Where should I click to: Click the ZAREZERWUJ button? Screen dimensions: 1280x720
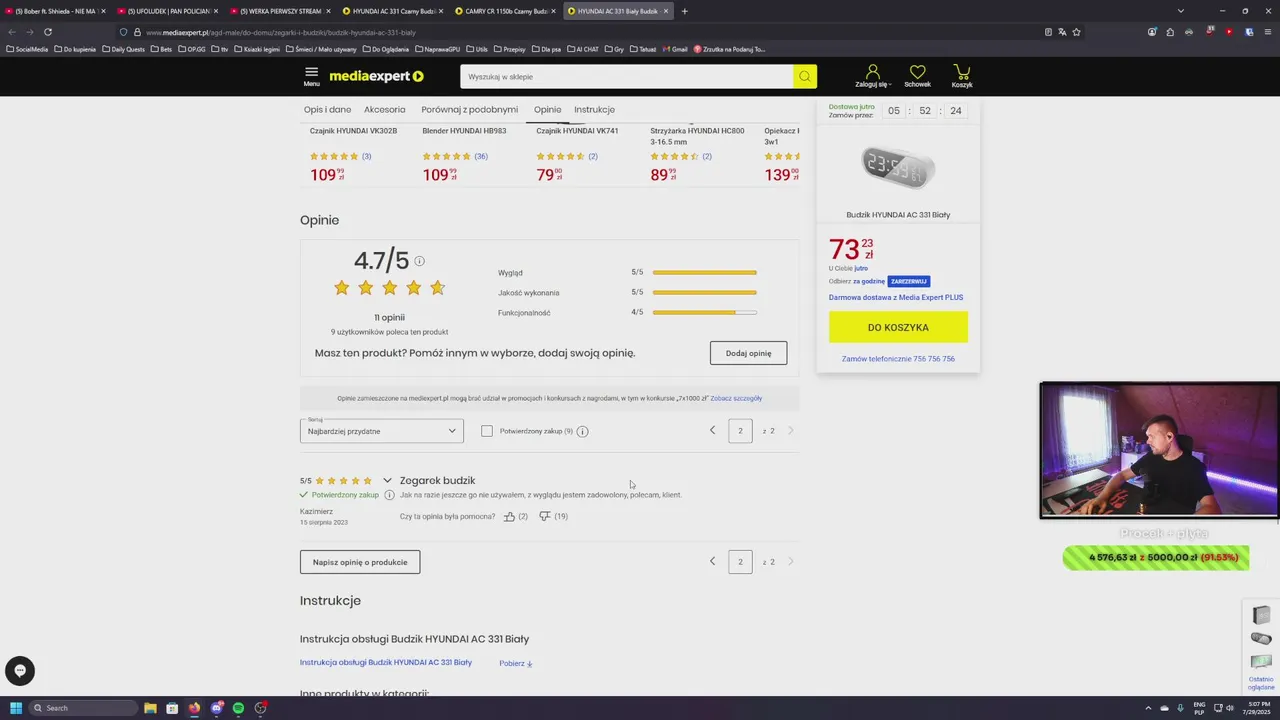(x=909, y=282)
